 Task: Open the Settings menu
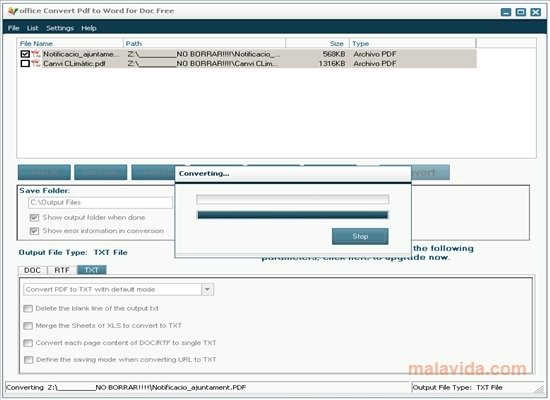(60, 28)
